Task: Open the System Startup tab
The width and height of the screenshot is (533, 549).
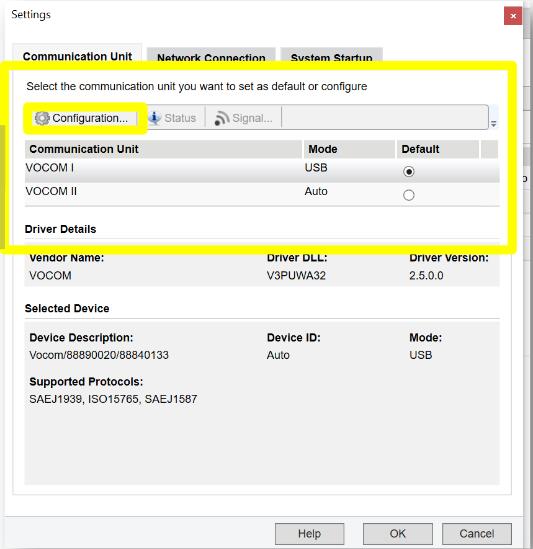Action: 331,56
